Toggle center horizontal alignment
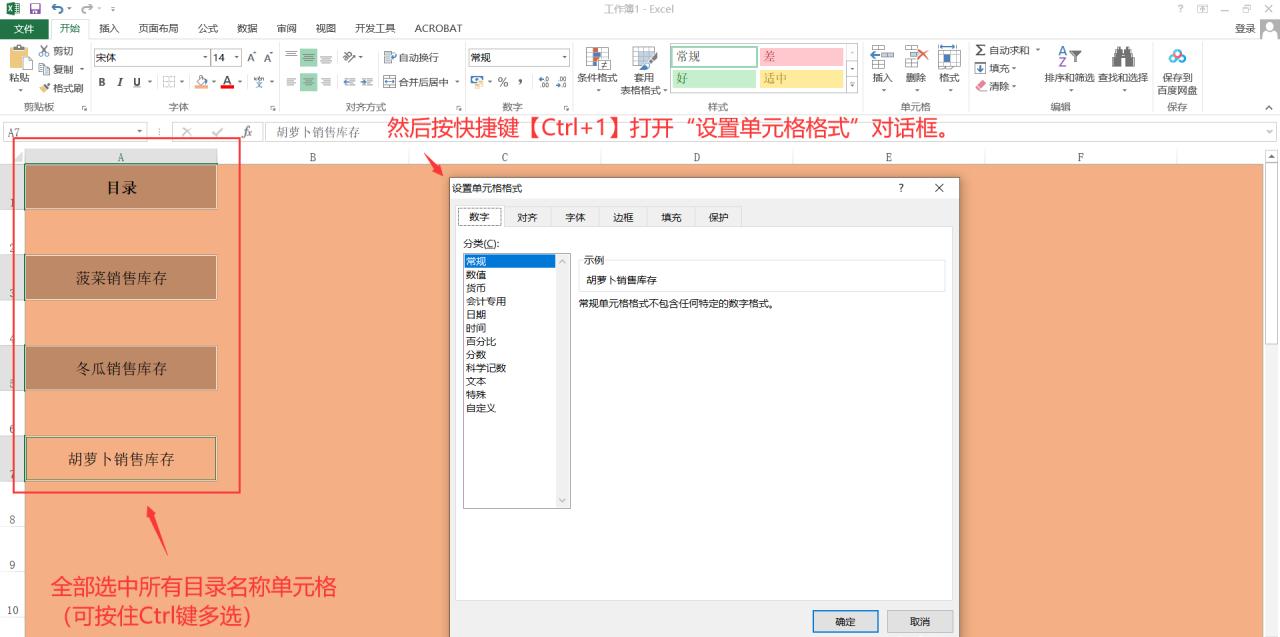The width and height of the screenshot is (1280, 637). 309,82
